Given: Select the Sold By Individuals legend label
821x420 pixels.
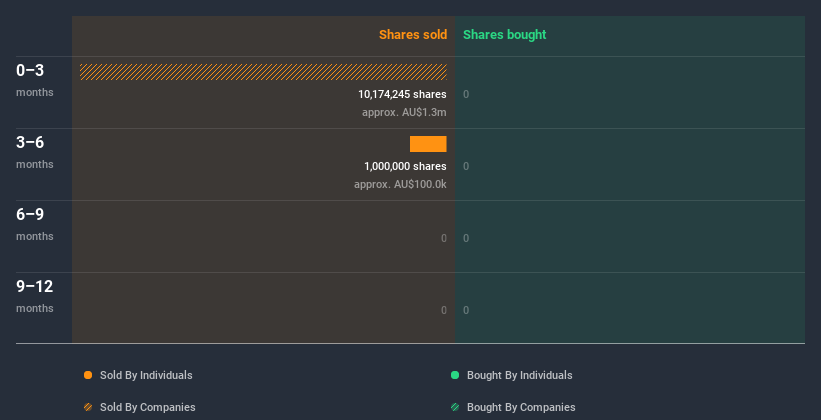Looking at the screenshot, I should point(146,375).
